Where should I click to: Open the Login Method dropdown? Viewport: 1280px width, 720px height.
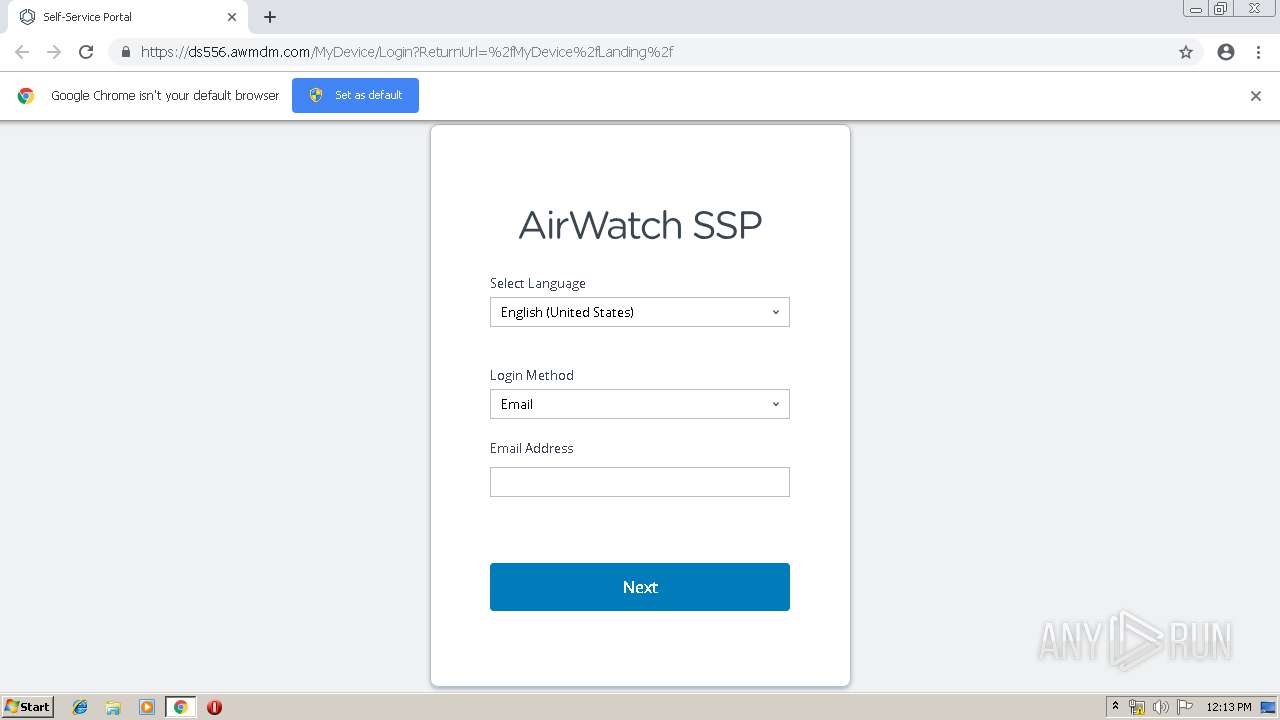640,404
